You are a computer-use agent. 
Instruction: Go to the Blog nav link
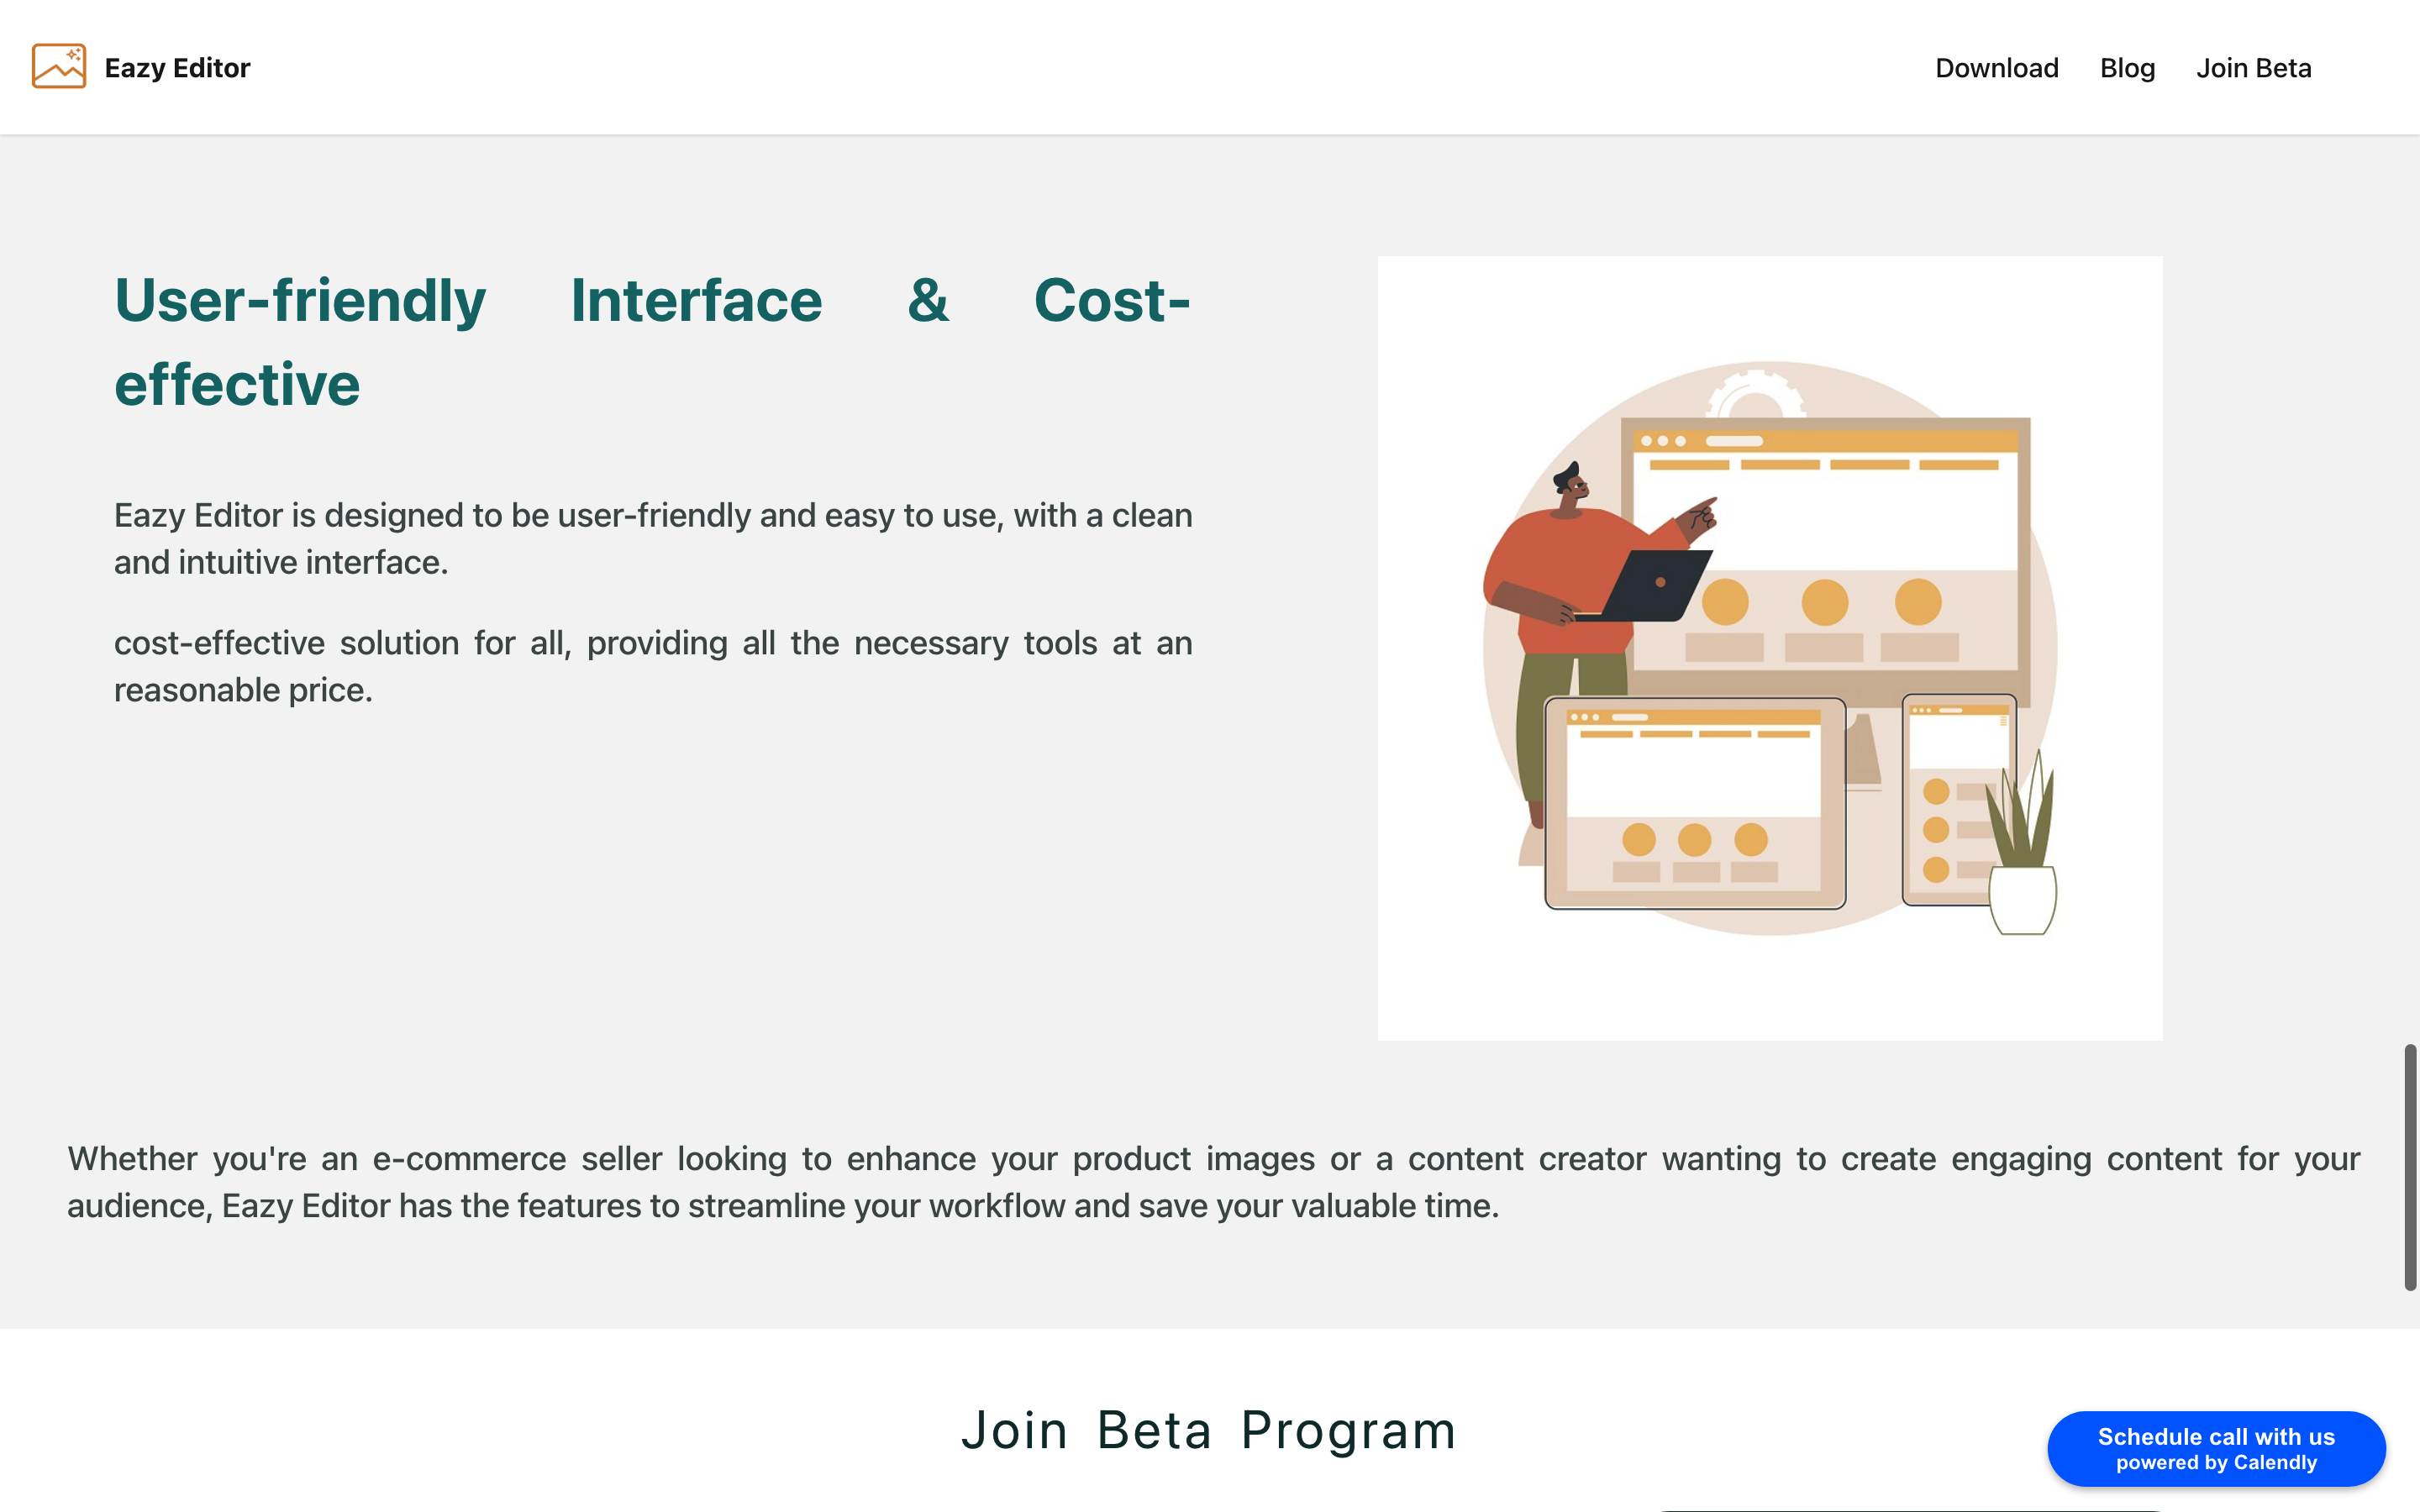coord(2127,68)
